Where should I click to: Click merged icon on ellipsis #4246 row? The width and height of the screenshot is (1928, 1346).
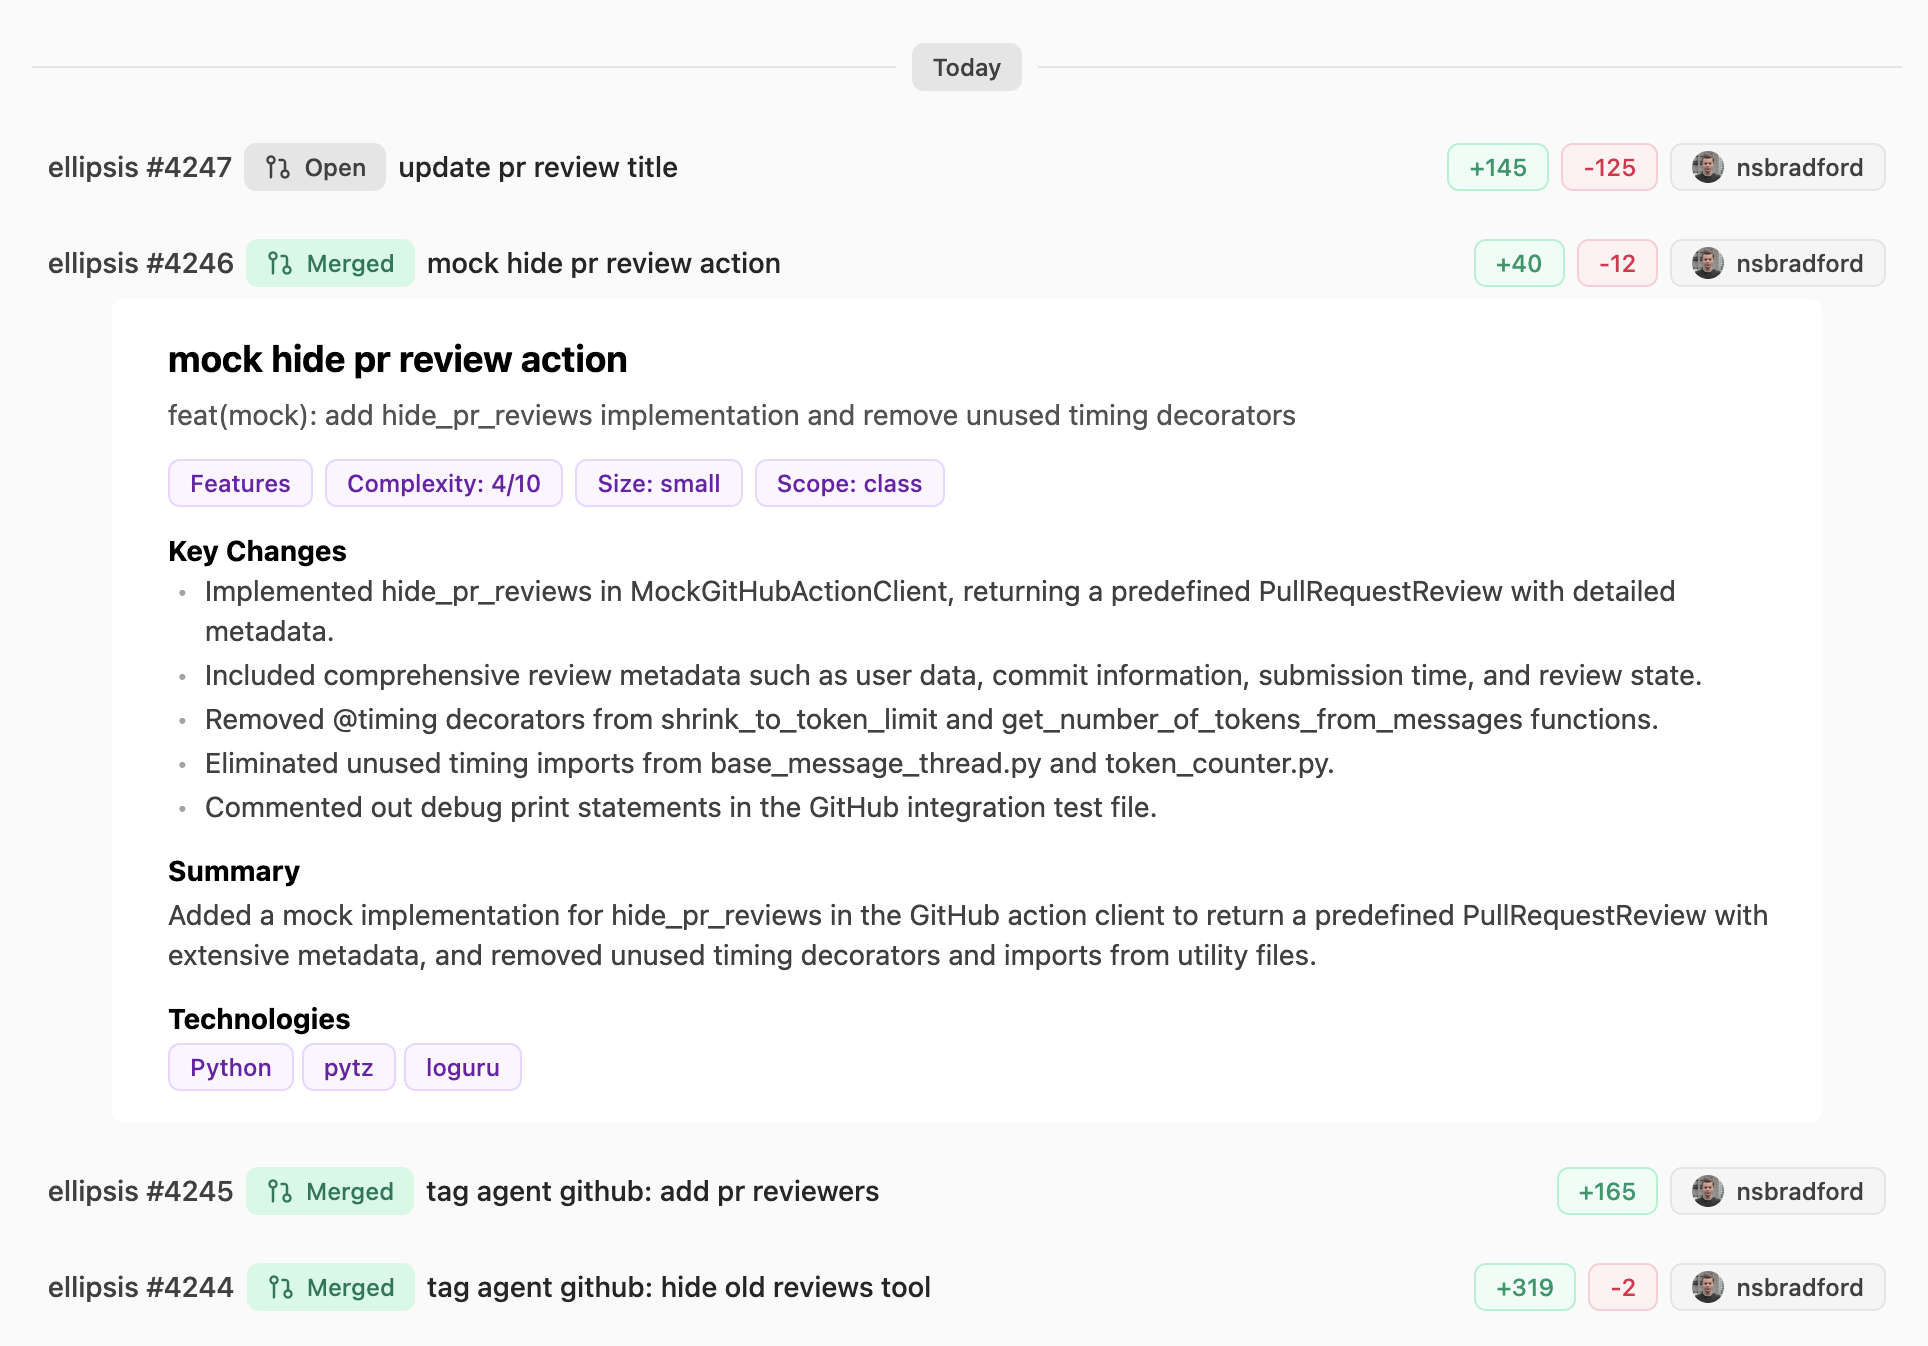280,263
